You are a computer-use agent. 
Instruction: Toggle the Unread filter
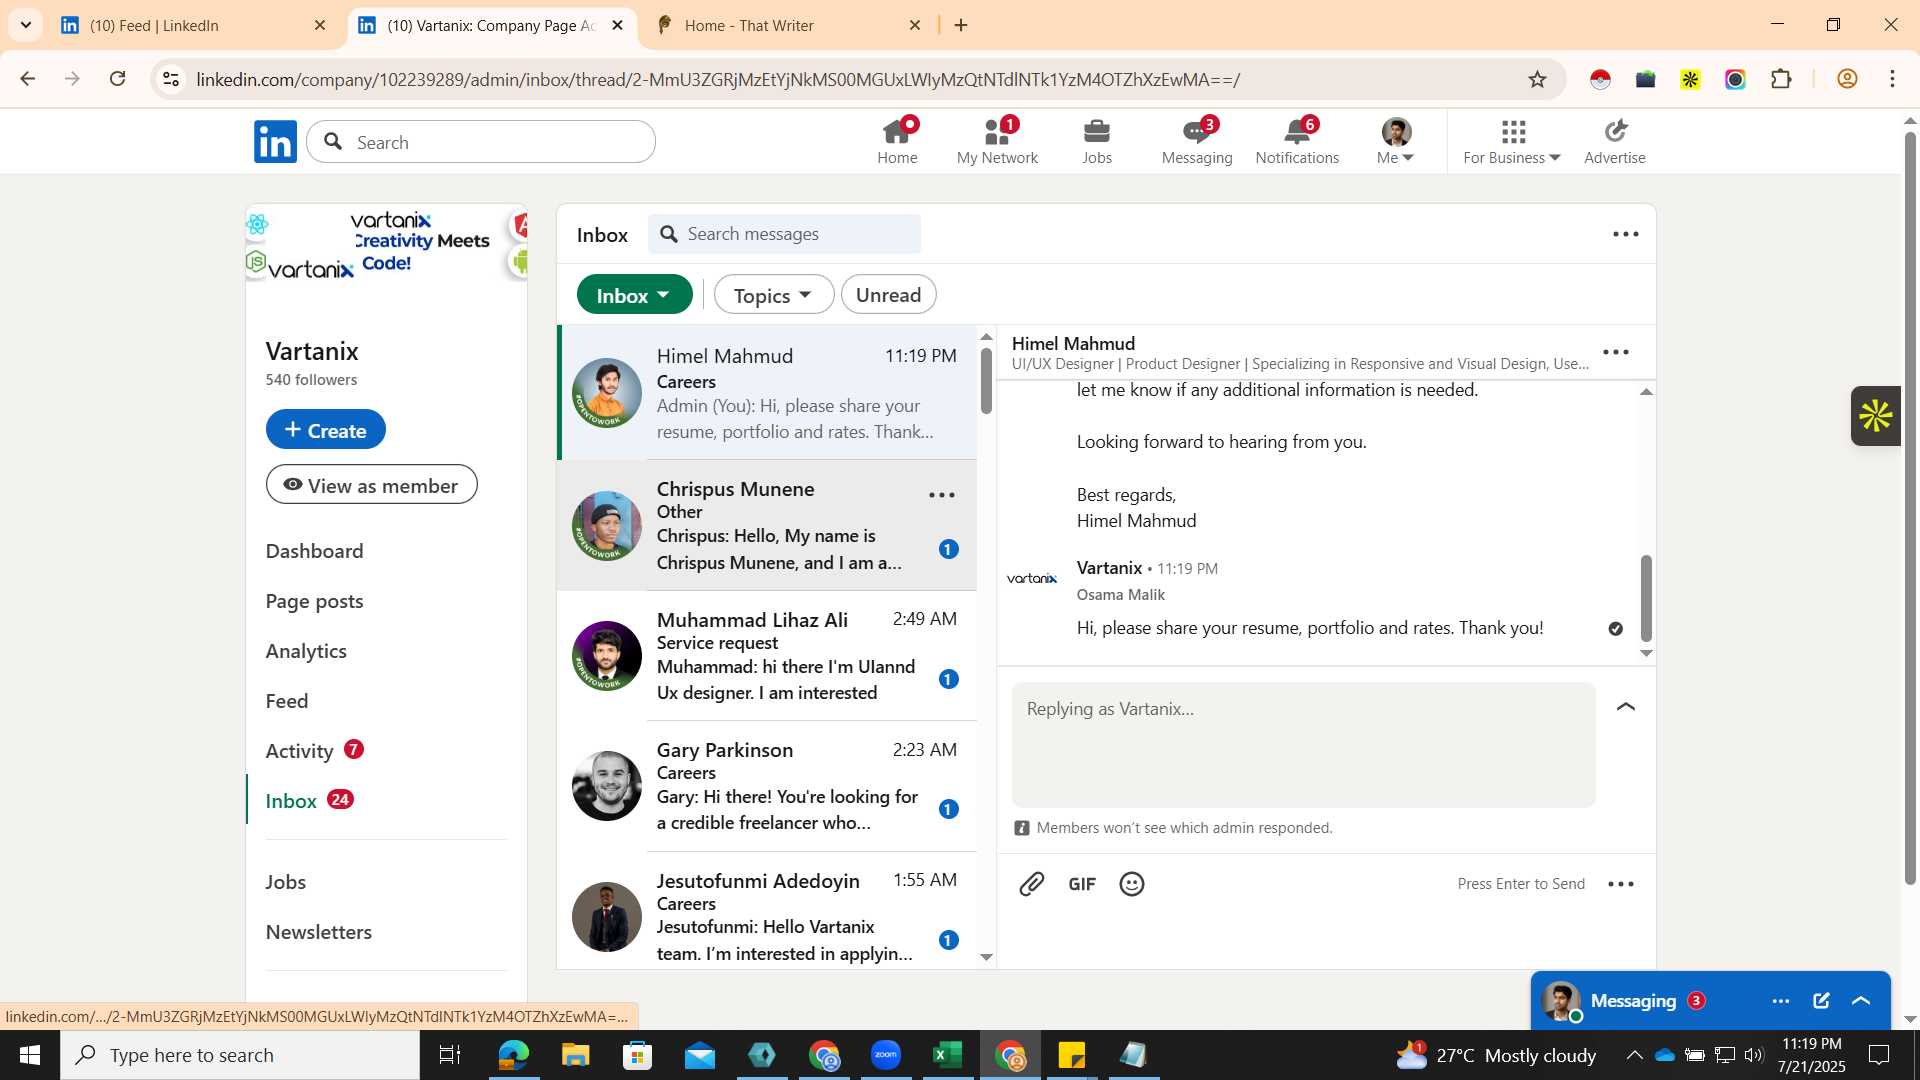tap(888, 295)
